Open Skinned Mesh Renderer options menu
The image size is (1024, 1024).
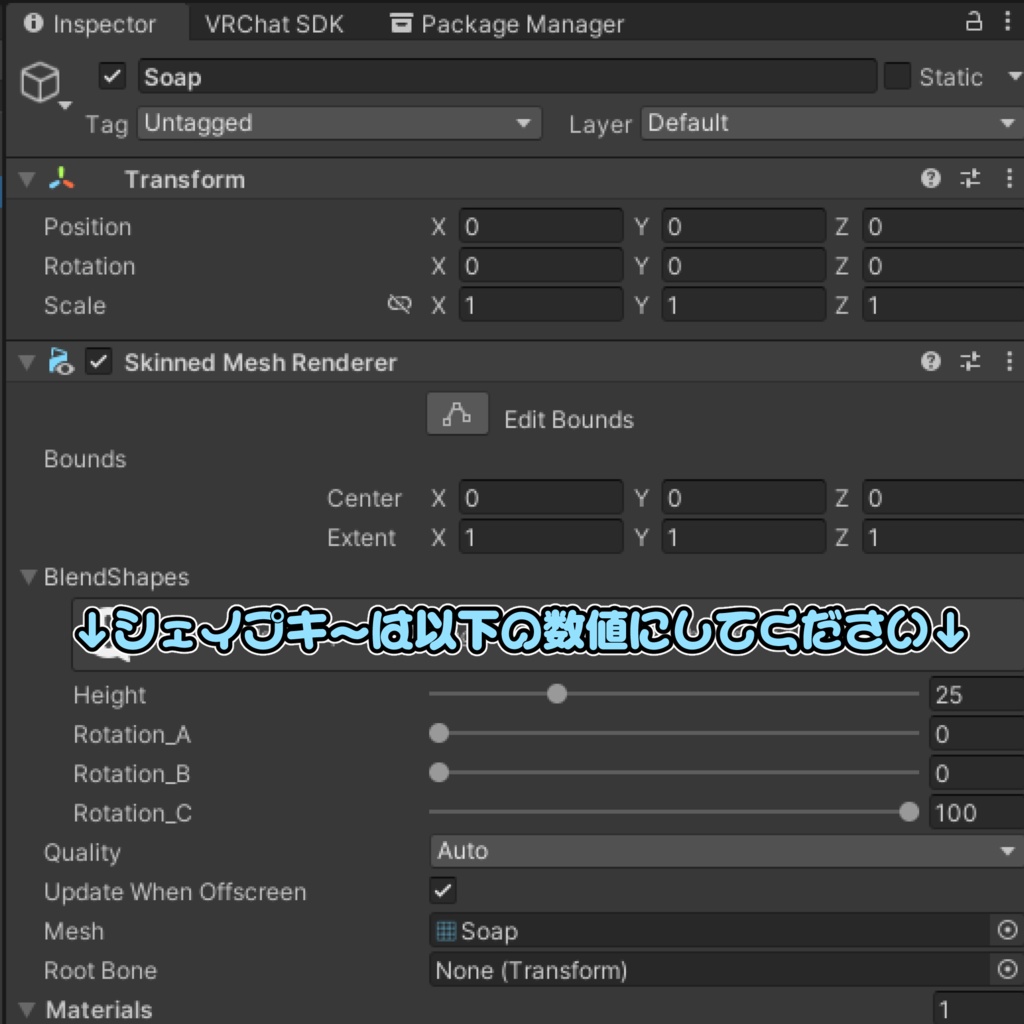click(1009, 360)
